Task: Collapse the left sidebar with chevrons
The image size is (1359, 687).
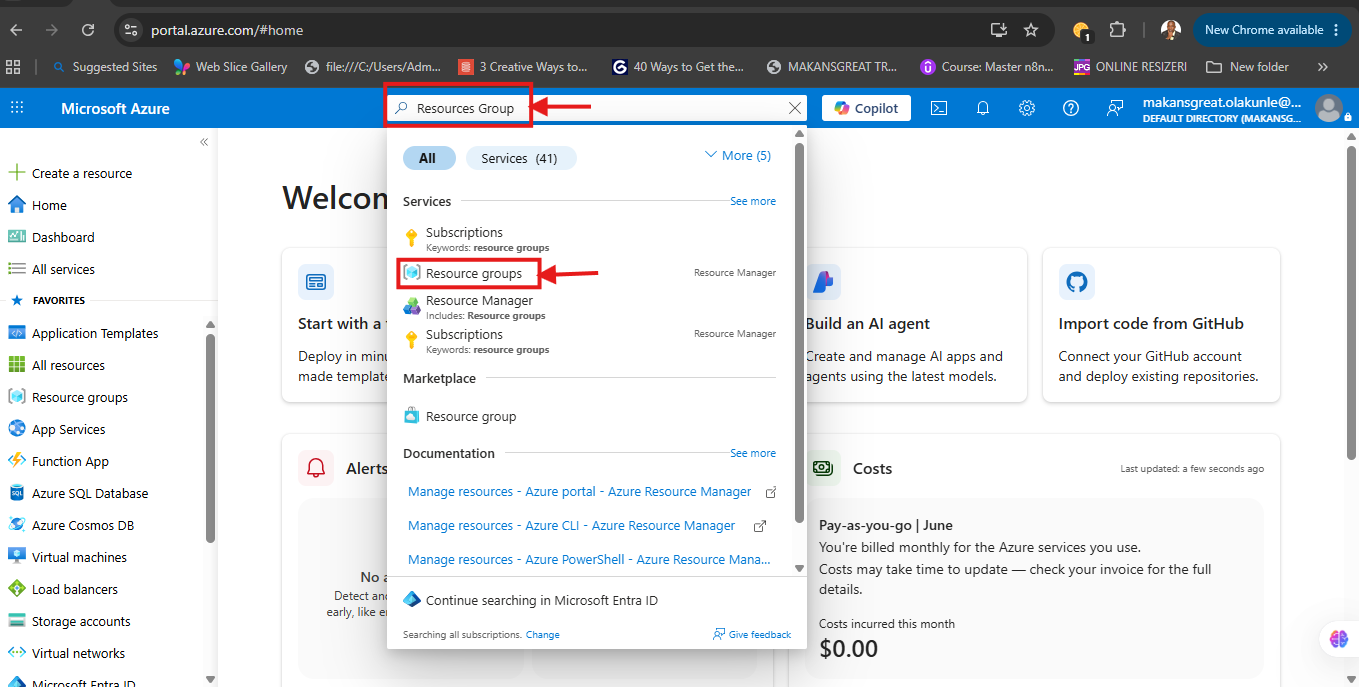Action: click(204, 142)
